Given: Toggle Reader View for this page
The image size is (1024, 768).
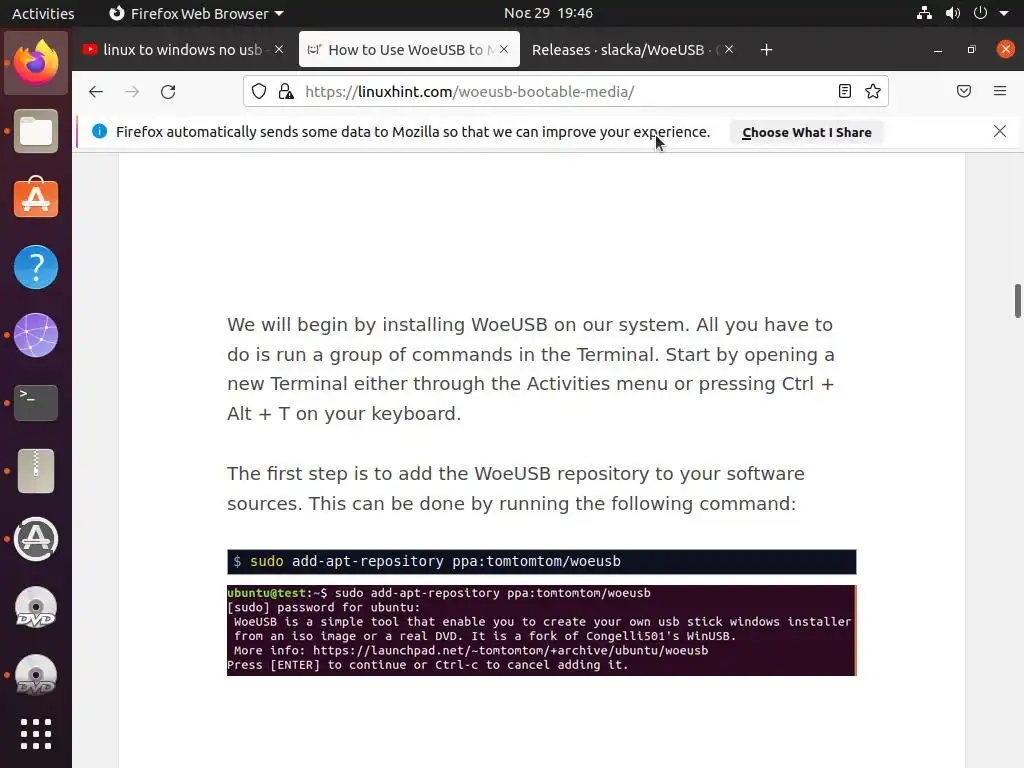Looking at the screenshot, I should (x=844, y=91).
